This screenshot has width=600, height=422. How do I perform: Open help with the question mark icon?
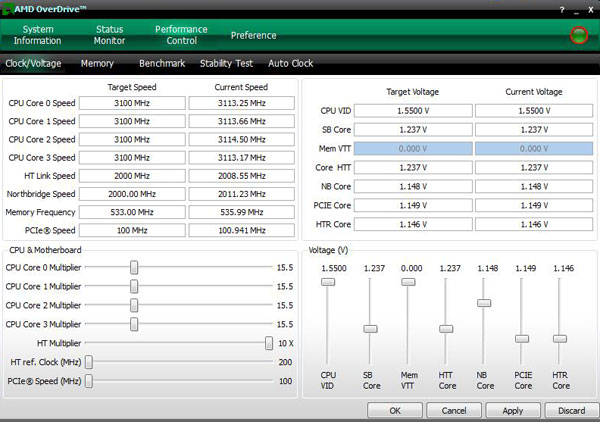[562, 10]
